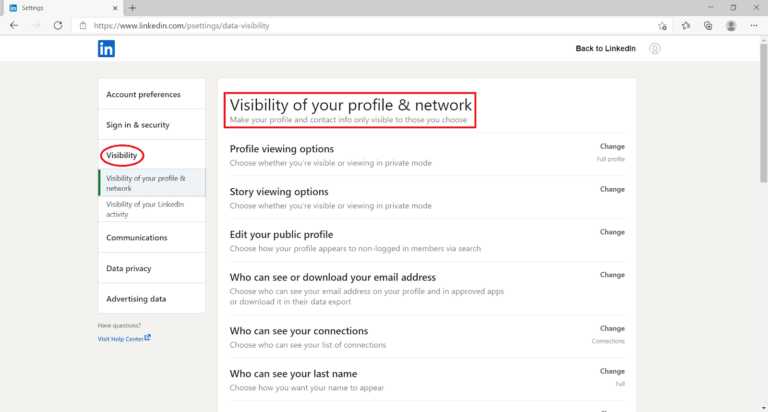Viewport: 768px width, 412px height.
Task: View site information via the lock icon
Action: pyautogui.click(x=83, y=25)
